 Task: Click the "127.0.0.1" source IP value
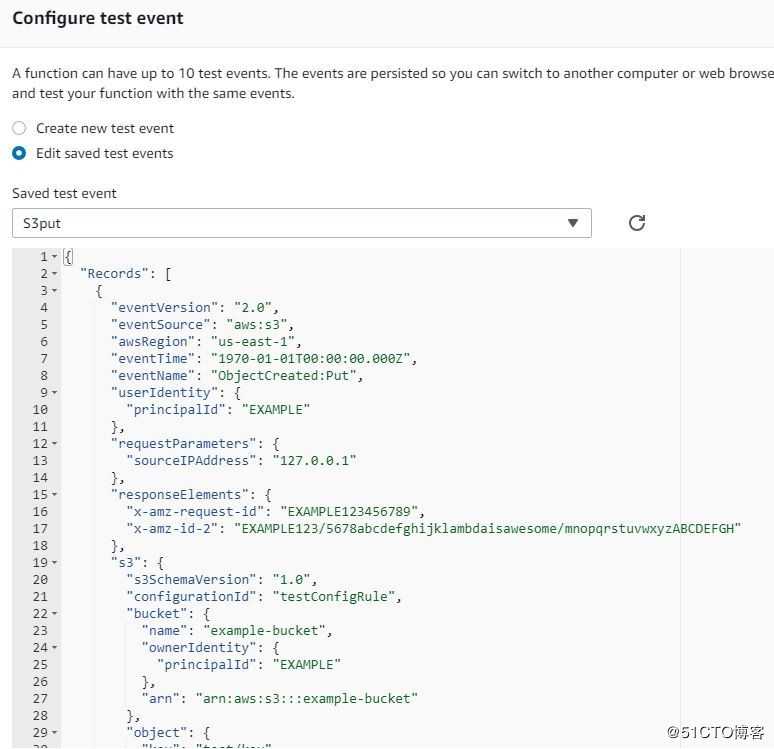[x=314, y=461]
